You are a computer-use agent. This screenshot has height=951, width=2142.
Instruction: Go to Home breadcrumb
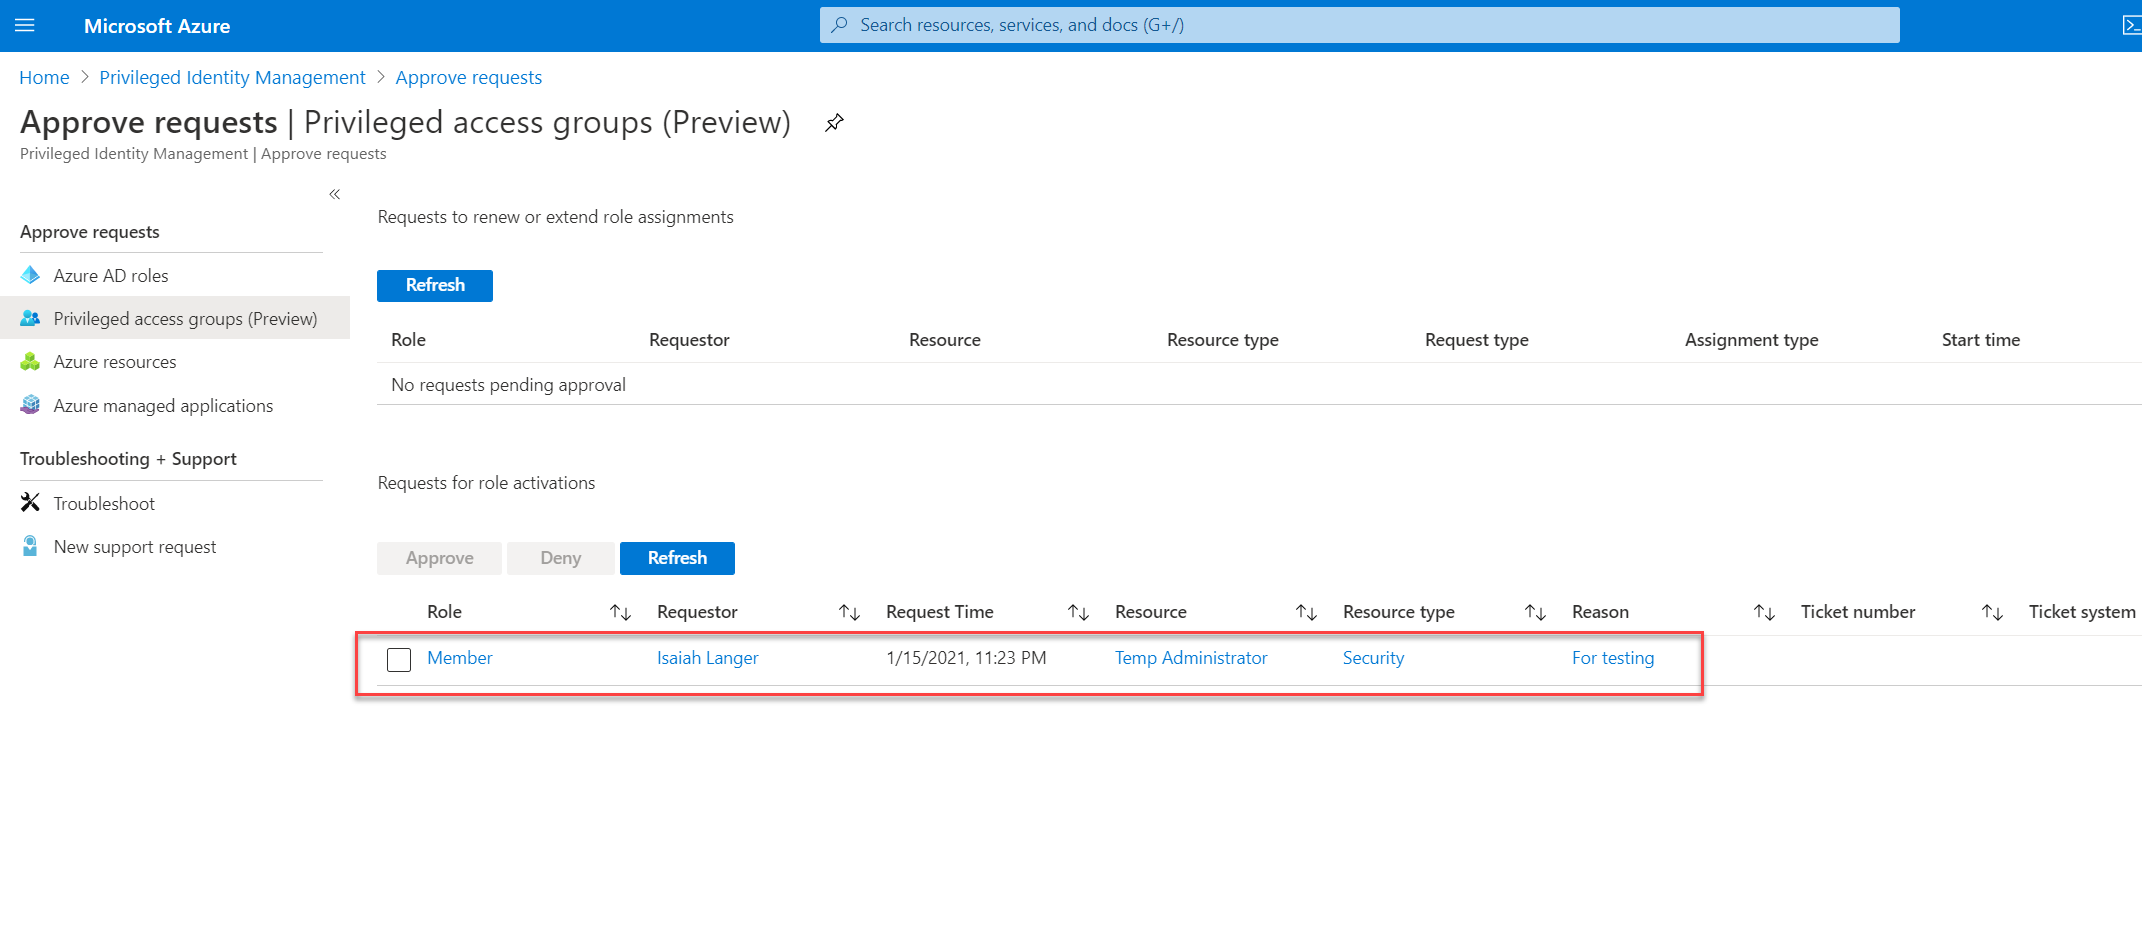(44, 77)
